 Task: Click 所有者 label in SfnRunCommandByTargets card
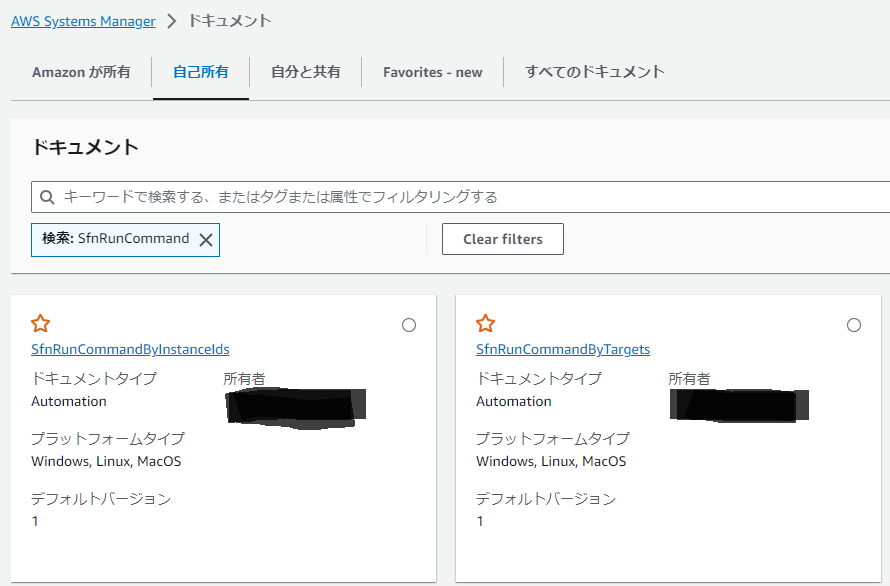tap(689, 379)
